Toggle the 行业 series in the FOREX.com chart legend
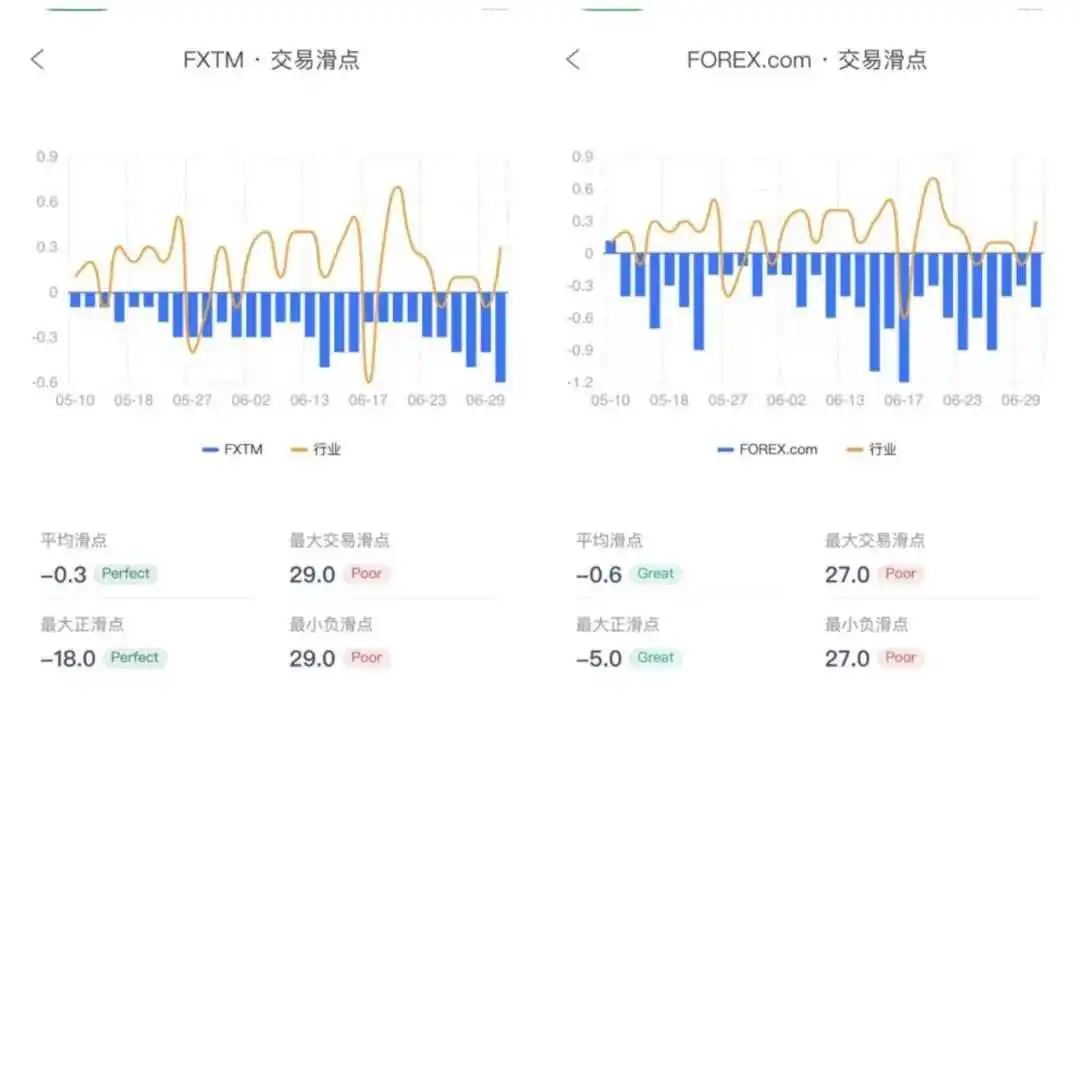The width and height of the screenshot is (1080, 1080). (x=871, y=450)
